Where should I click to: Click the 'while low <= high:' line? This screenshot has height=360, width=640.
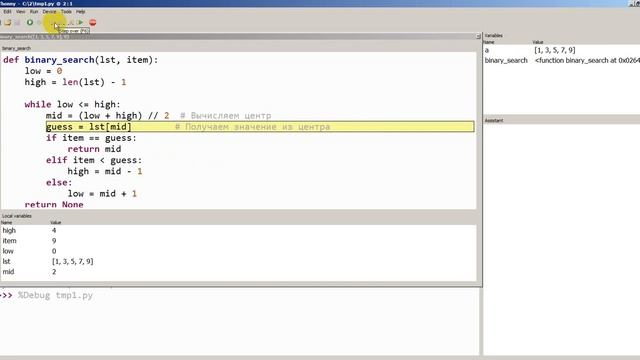pos(72,104)
